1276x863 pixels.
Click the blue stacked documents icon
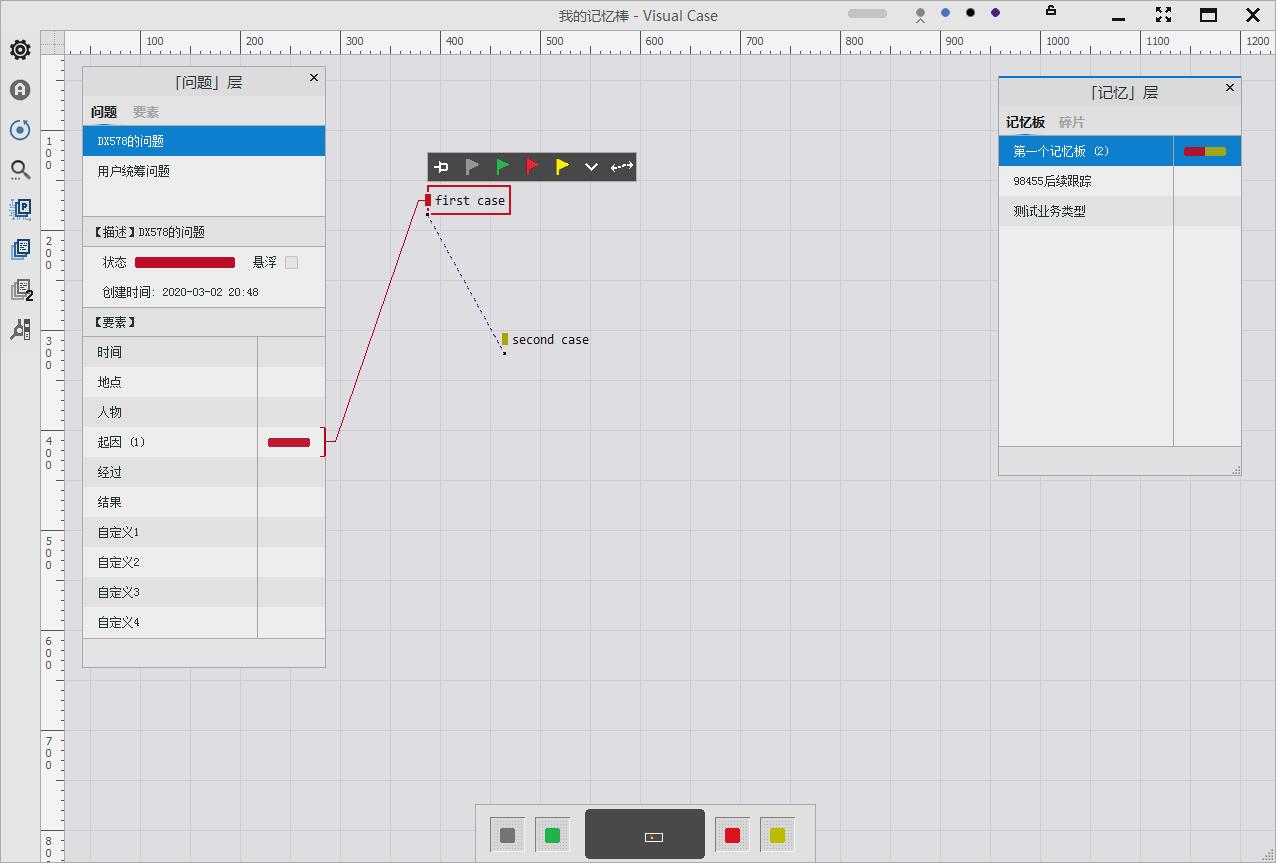[20, 249]
